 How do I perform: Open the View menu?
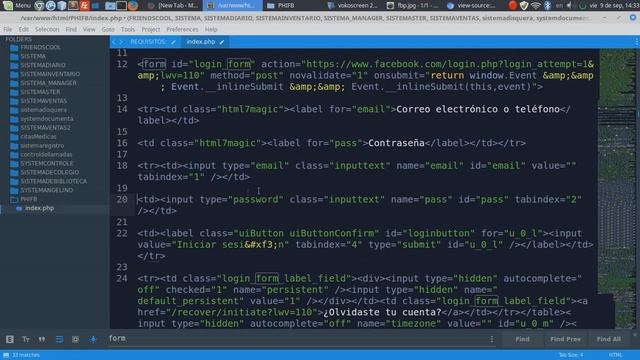[x=89, y=29]
